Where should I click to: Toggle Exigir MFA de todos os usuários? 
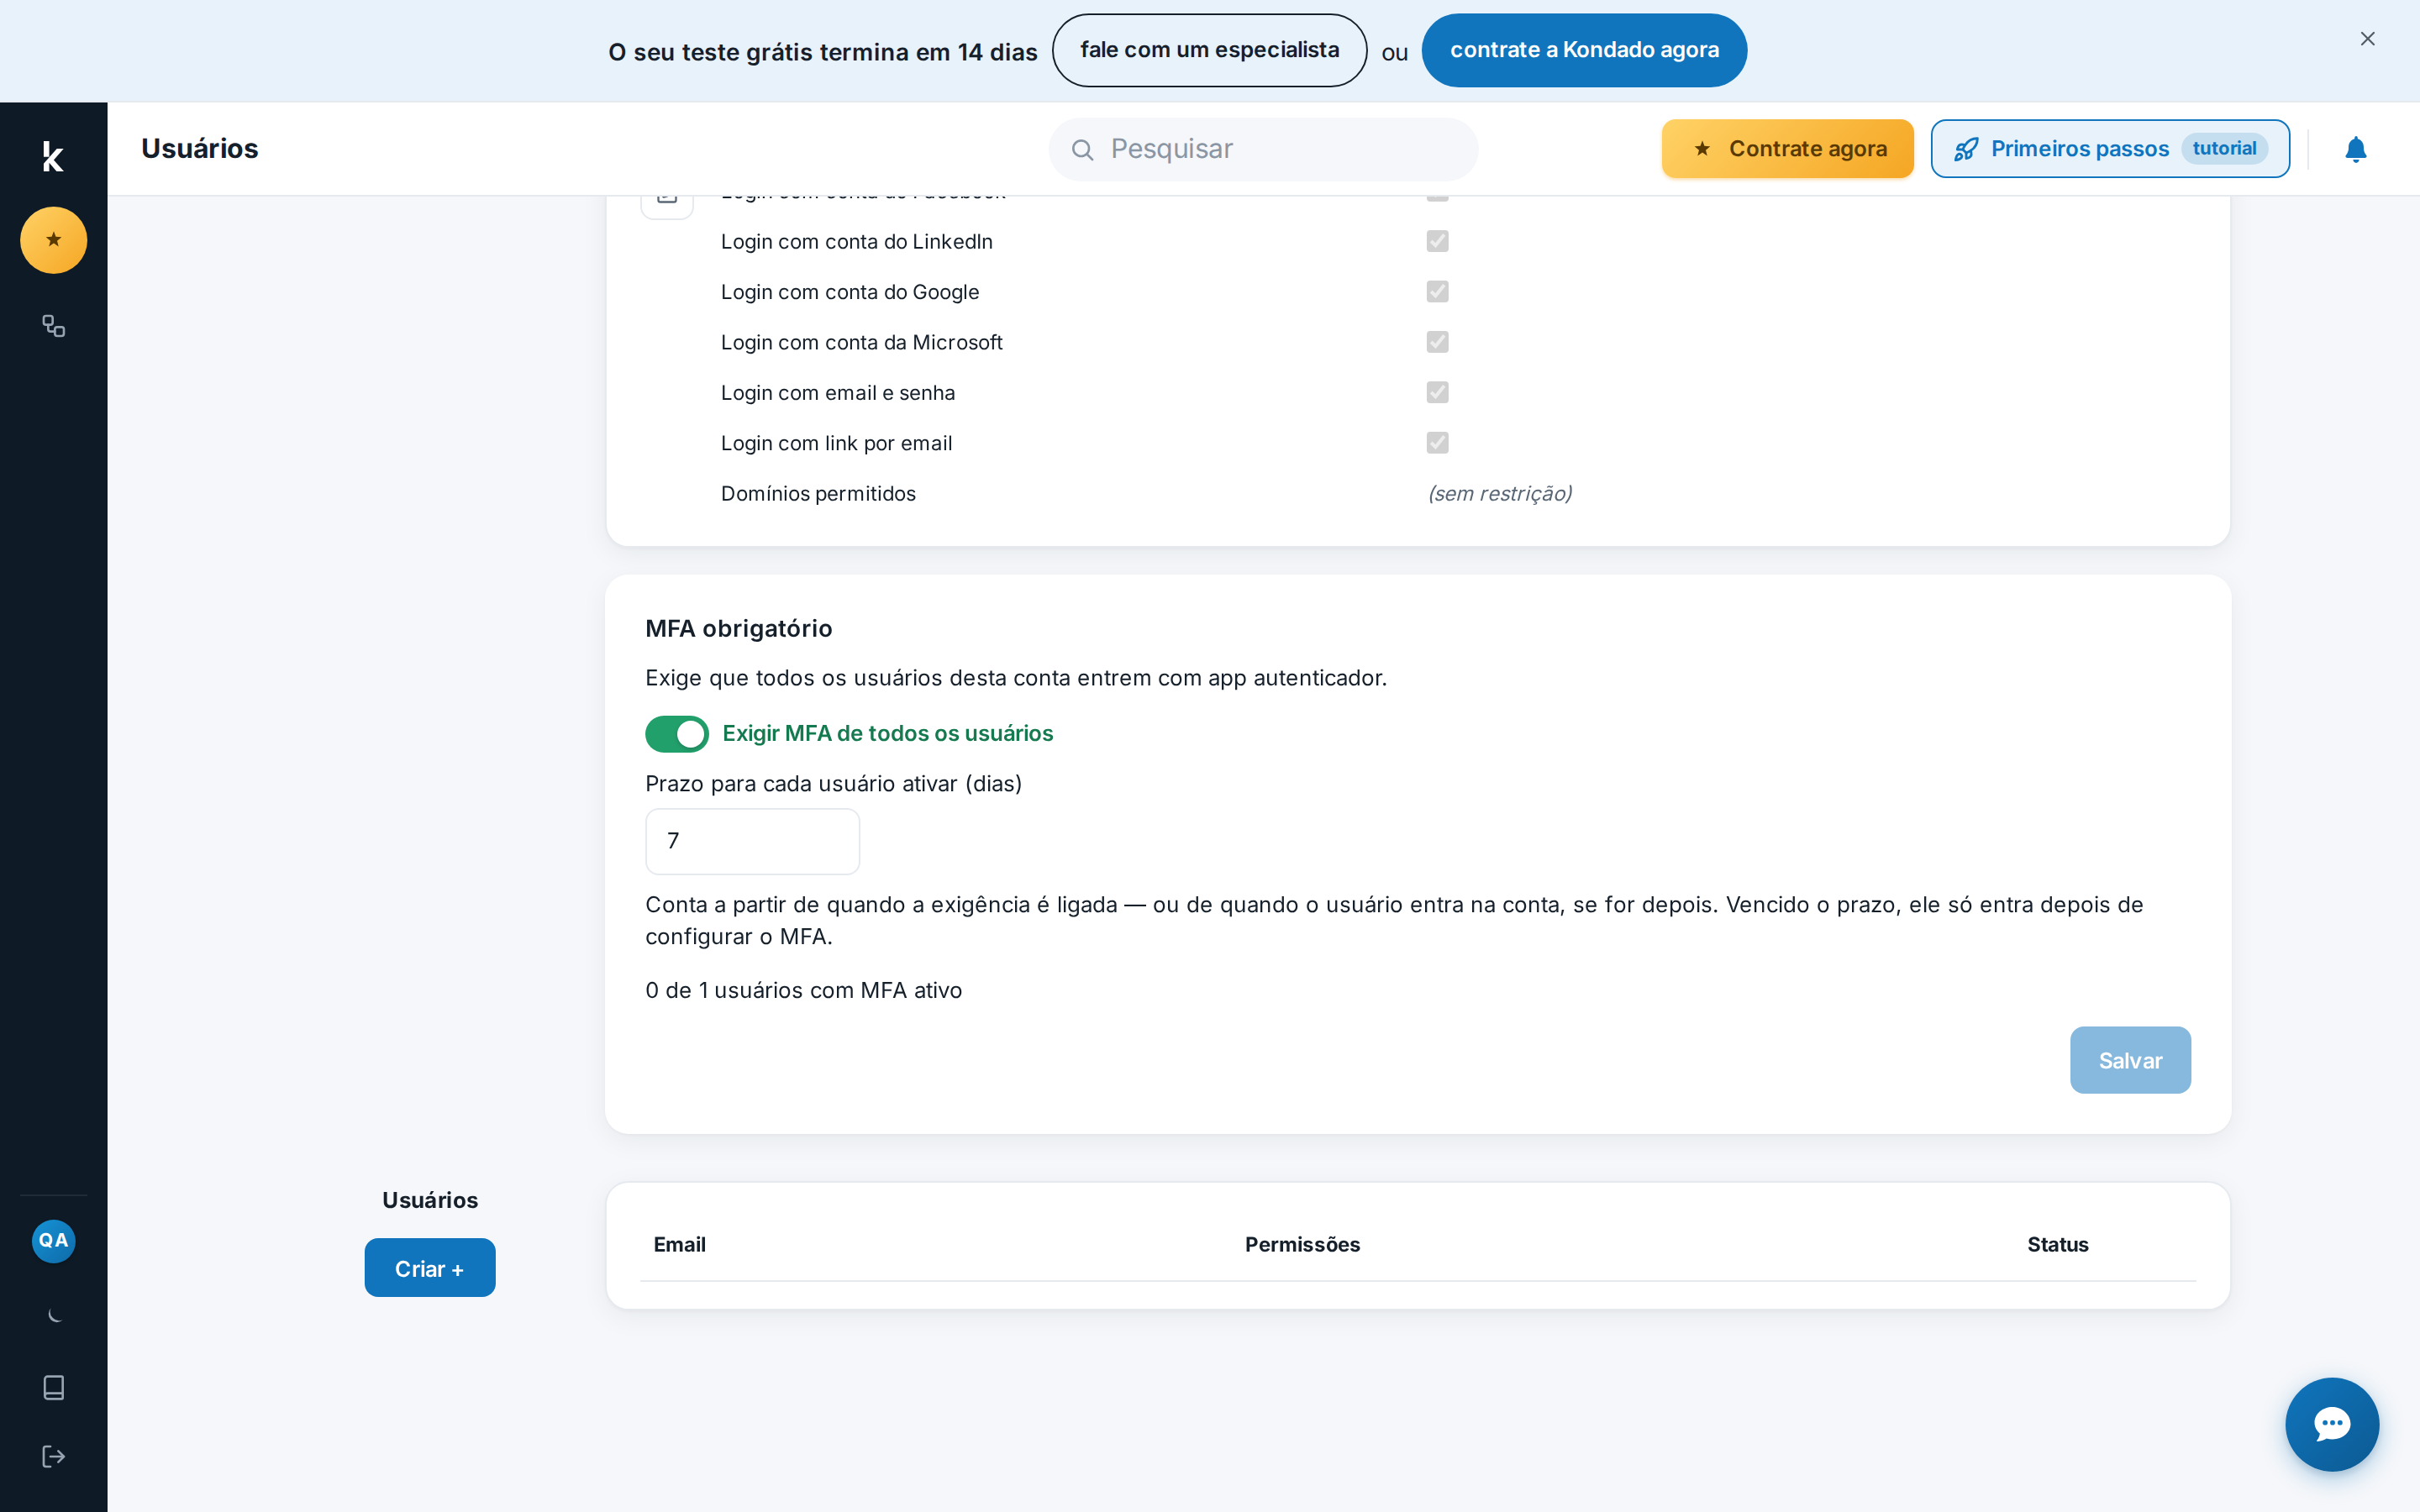click(676, 733)
